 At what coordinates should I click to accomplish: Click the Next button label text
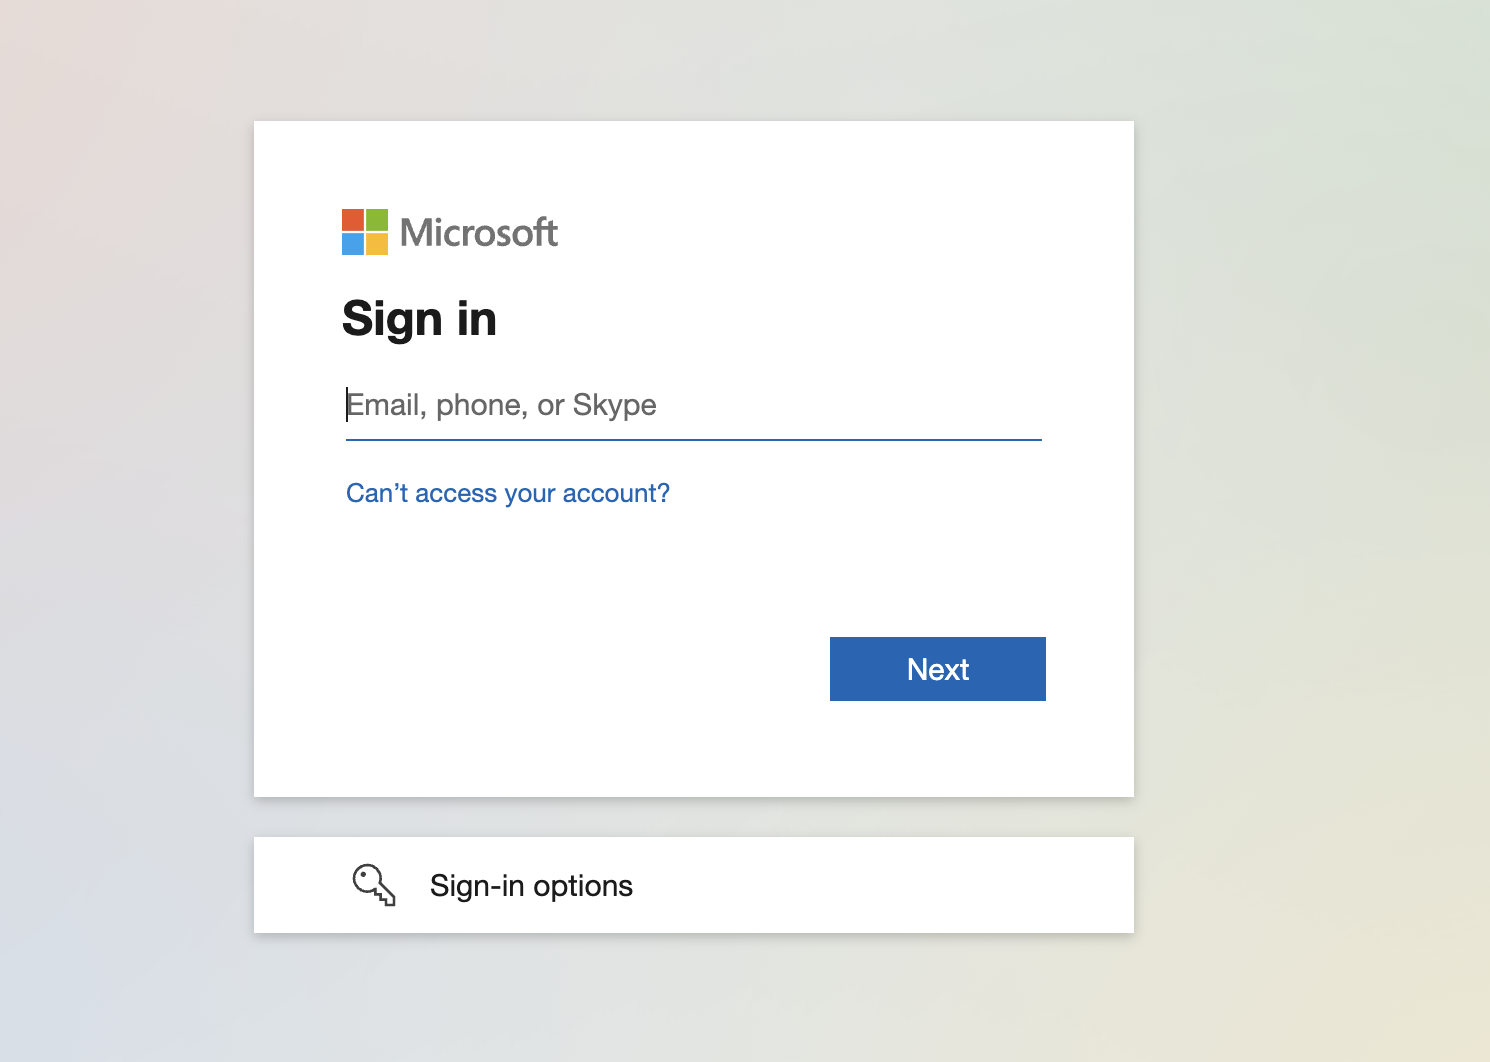pos(937,669)
